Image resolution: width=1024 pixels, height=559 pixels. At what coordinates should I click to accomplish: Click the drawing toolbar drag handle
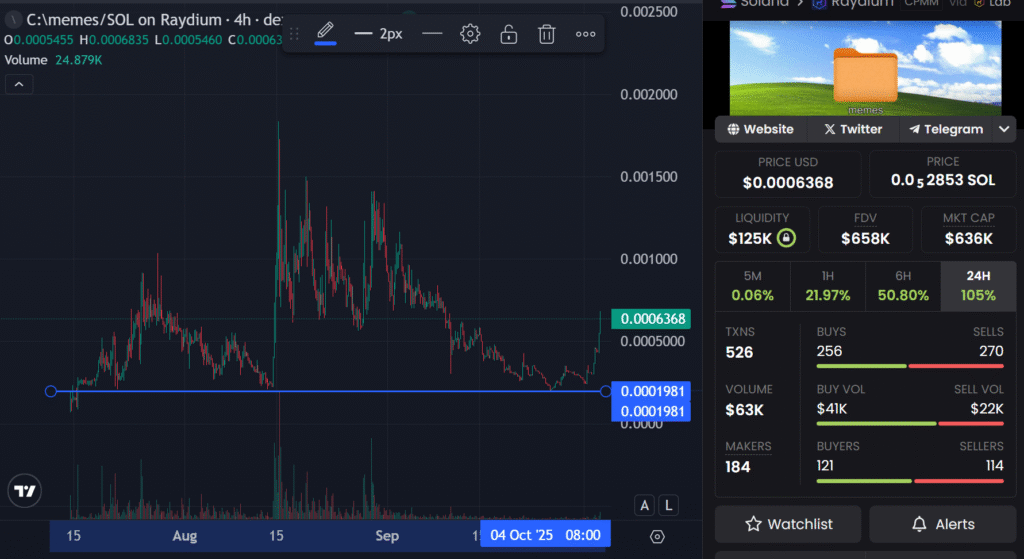294,34
